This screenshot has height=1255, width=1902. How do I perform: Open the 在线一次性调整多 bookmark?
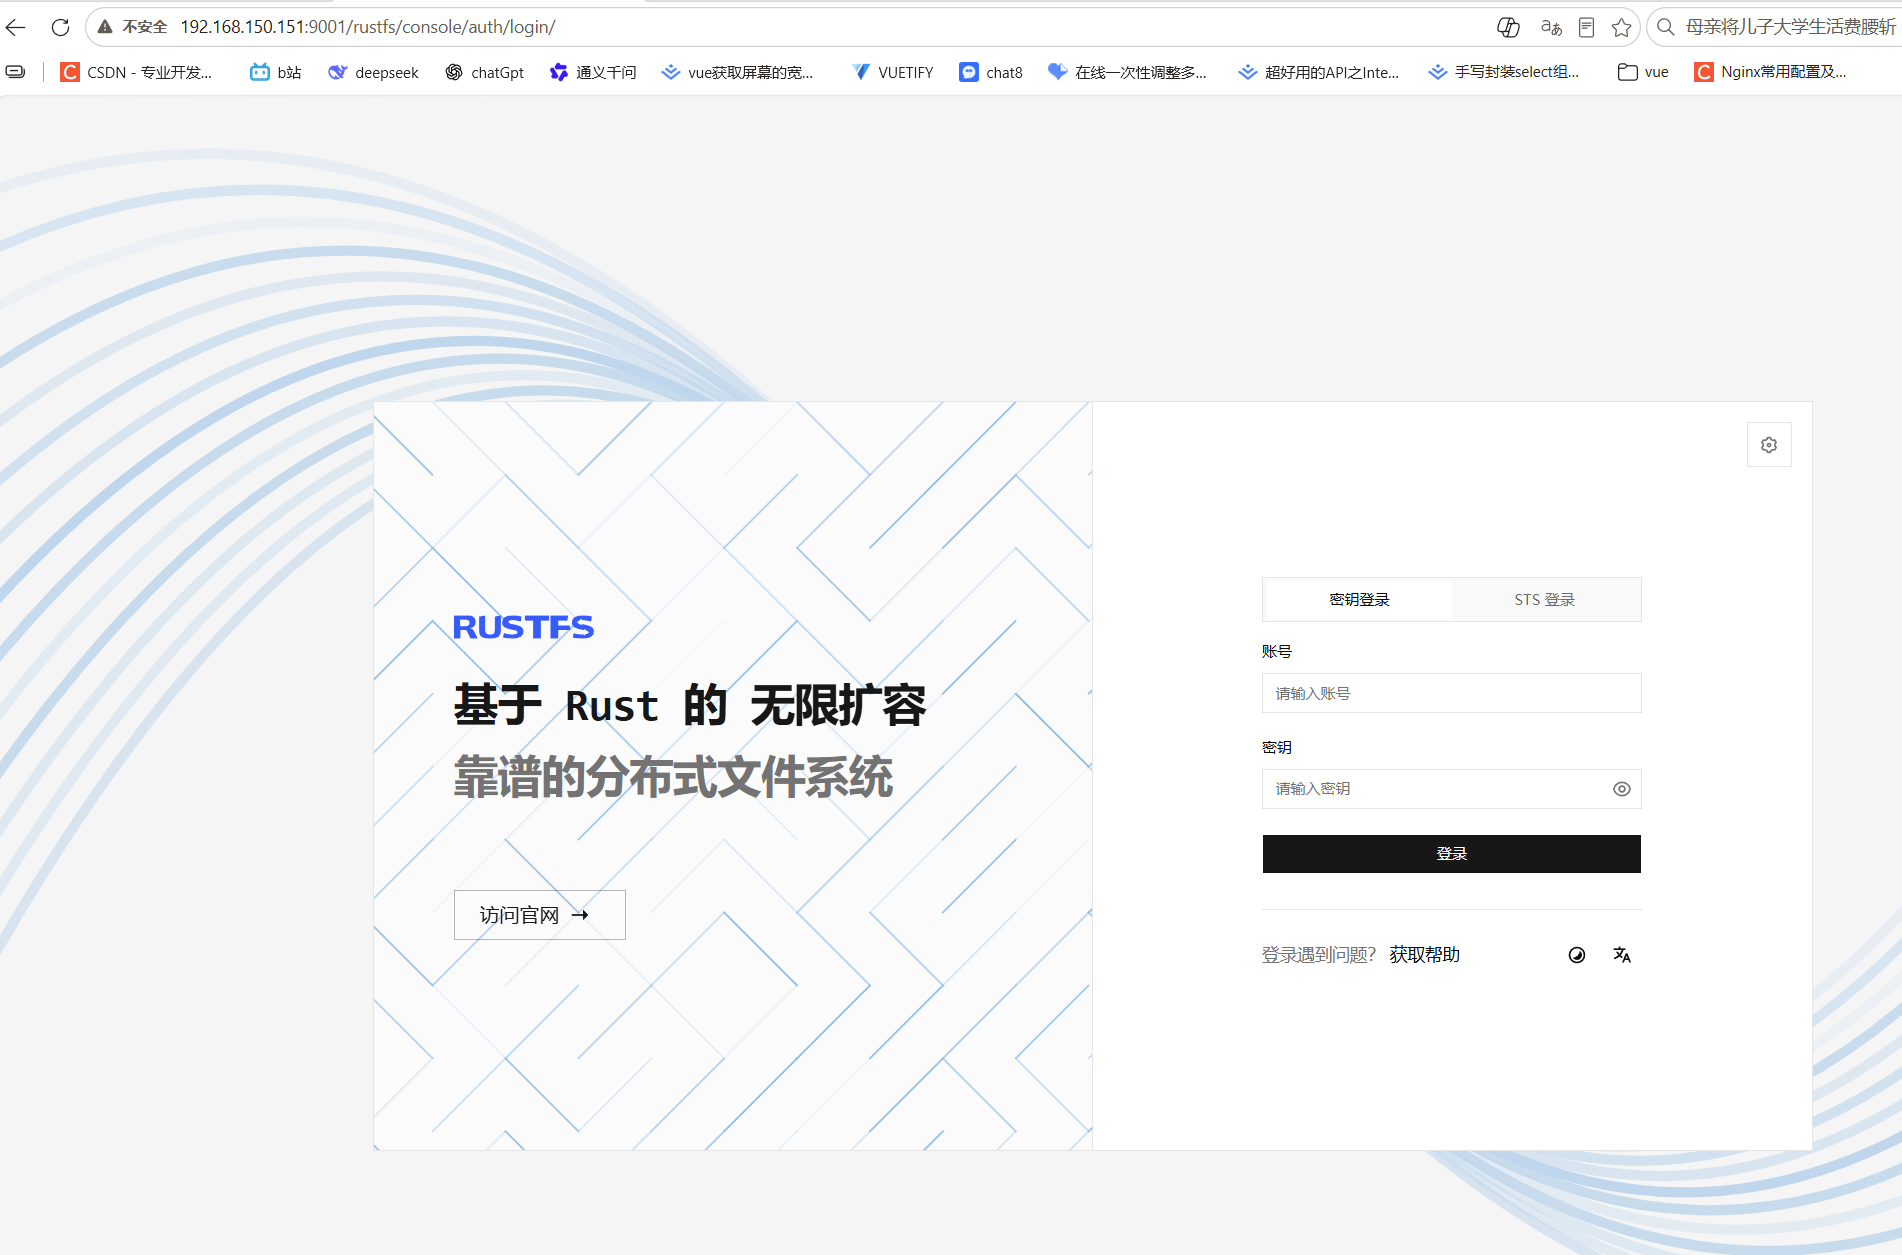pos(1127,72)
